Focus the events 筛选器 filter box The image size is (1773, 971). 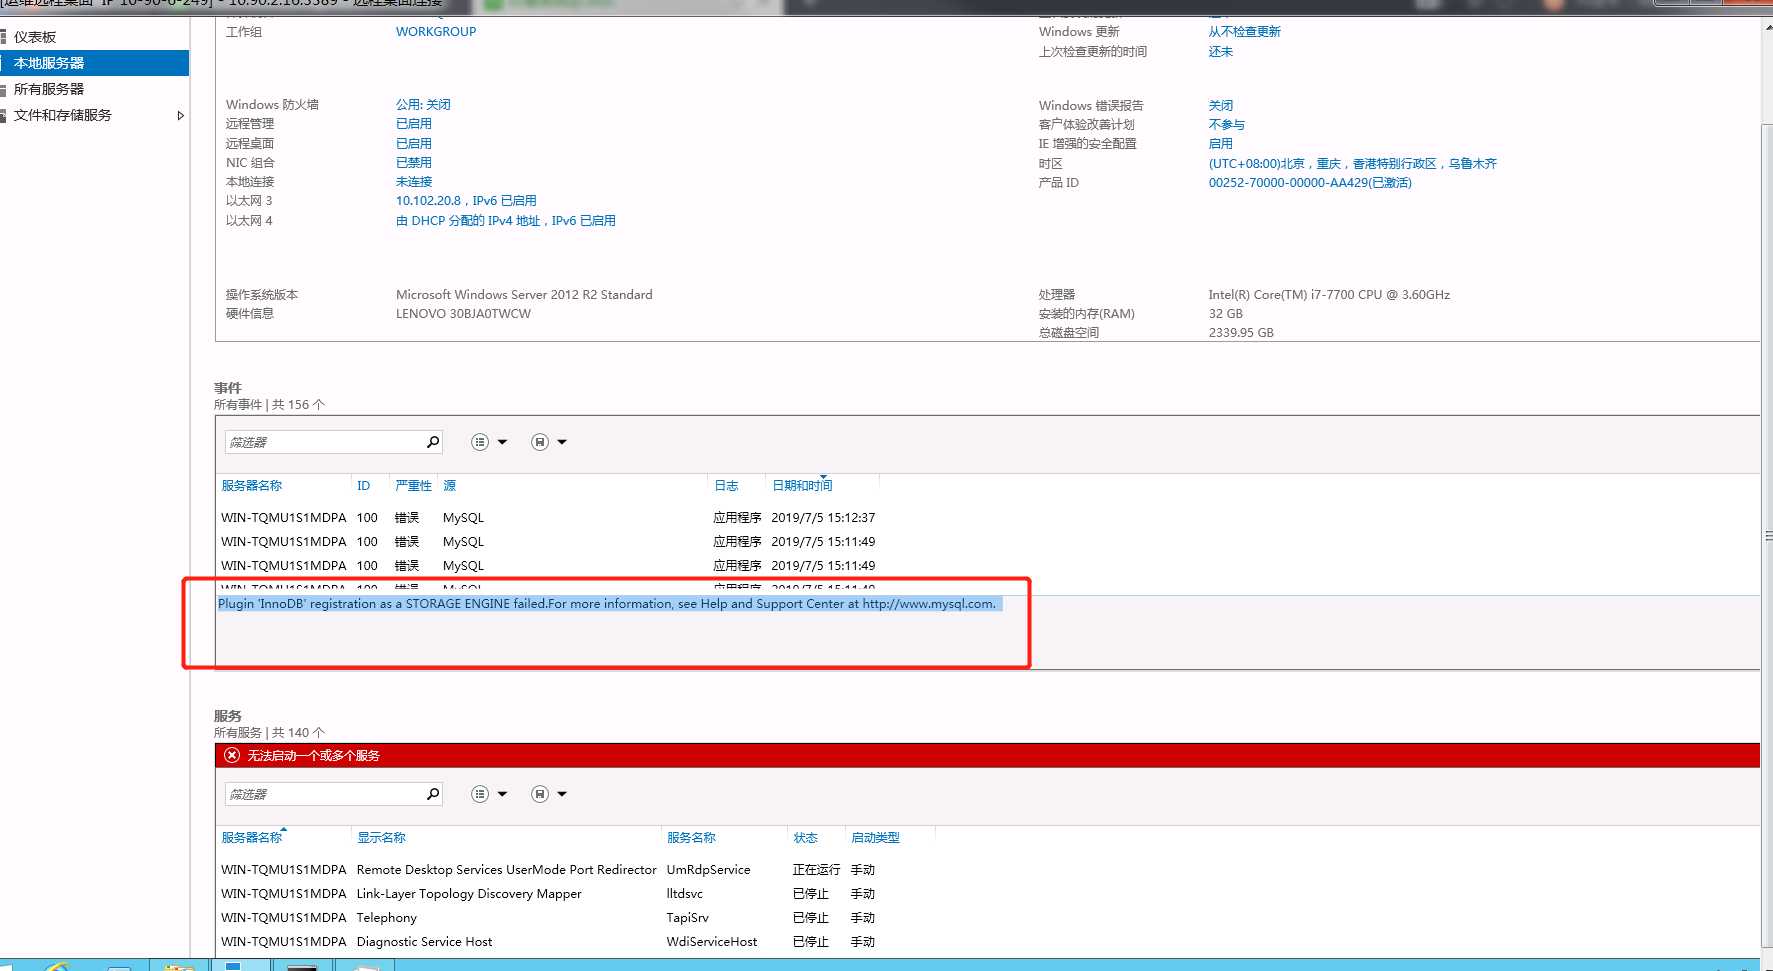(325, 442)
